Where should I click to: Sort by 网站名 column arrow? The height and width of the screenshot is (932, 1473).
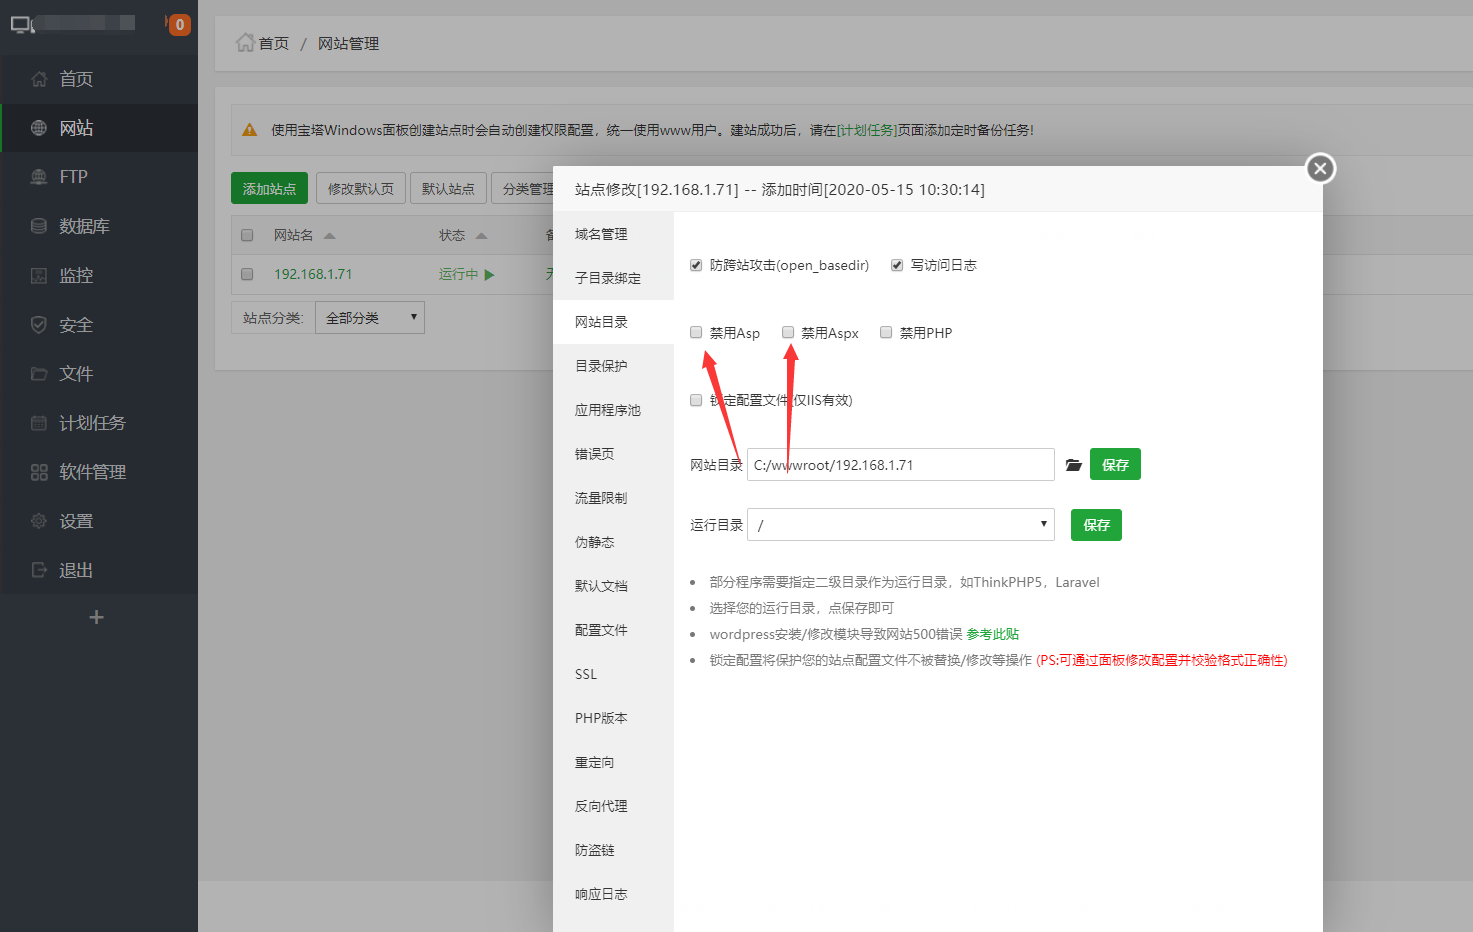pos(329,236)
